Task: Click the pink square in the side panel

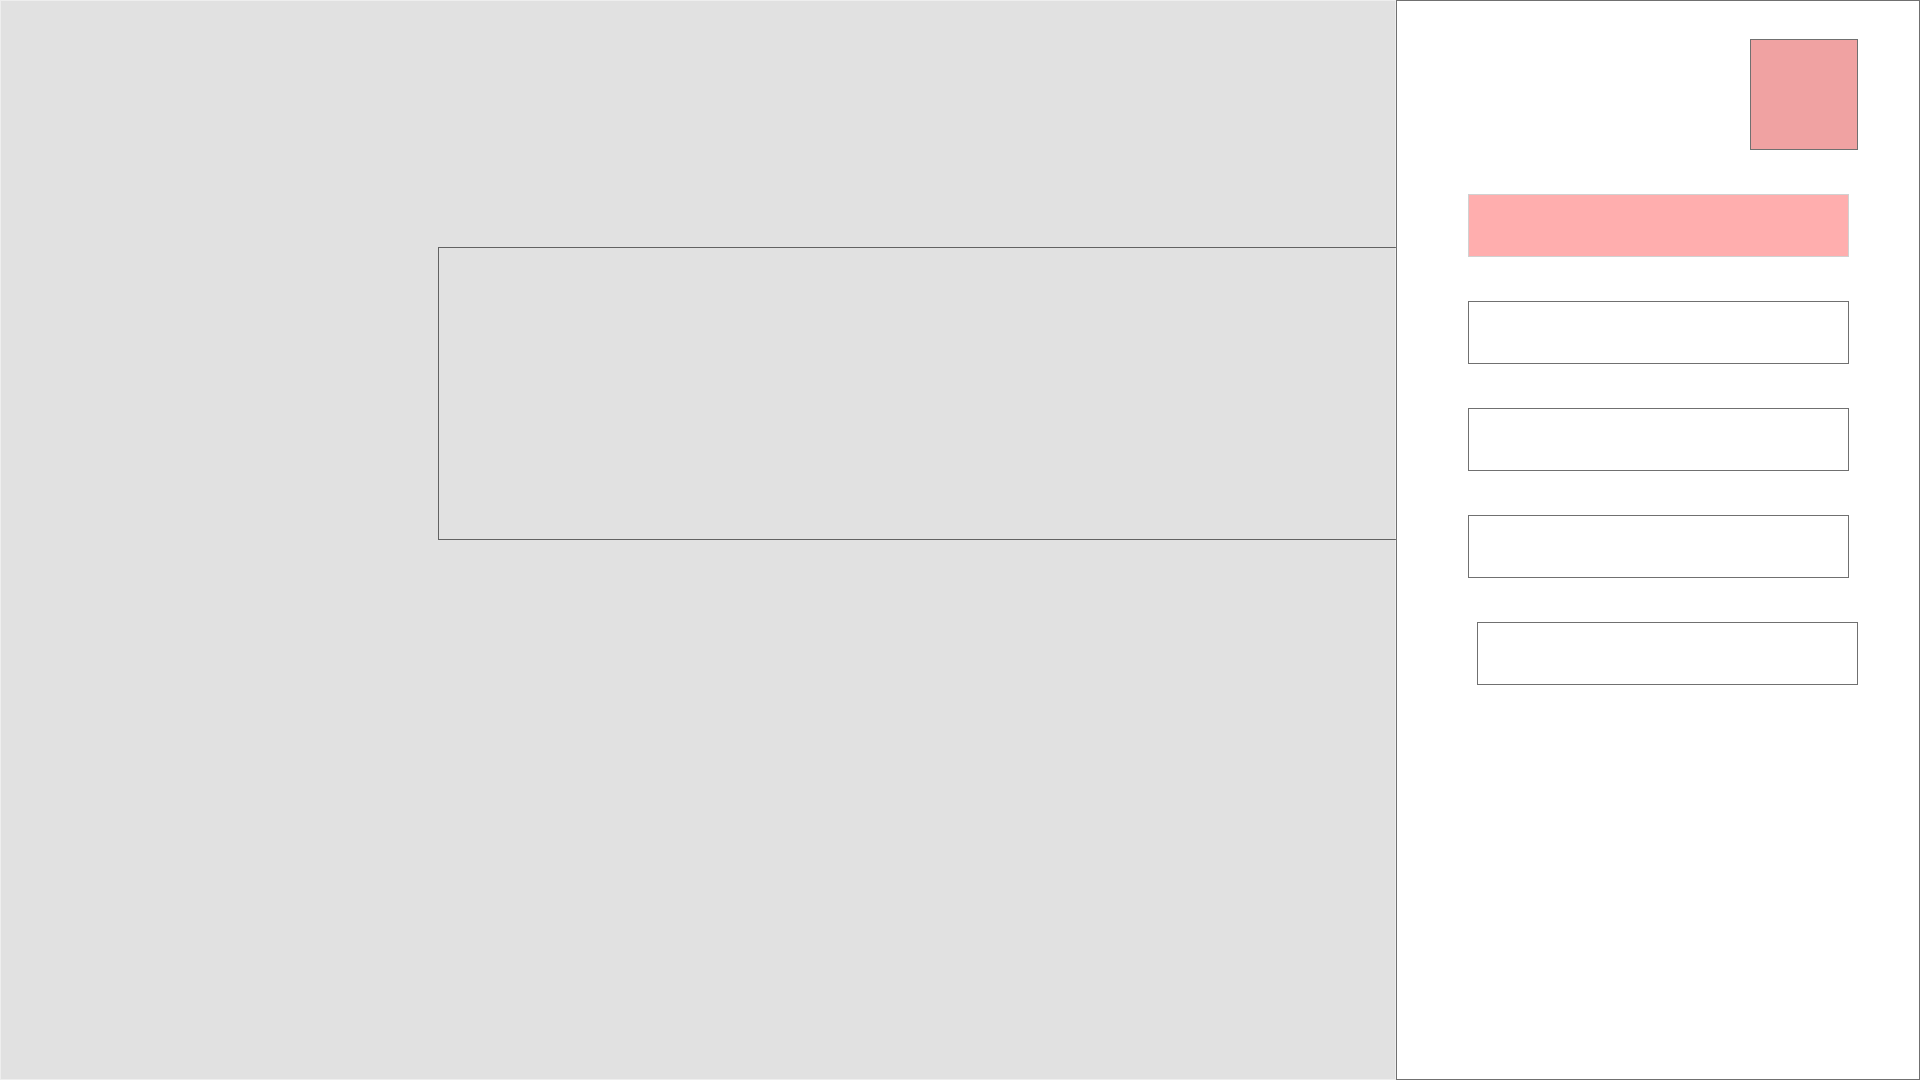Action: (1803, 94)
